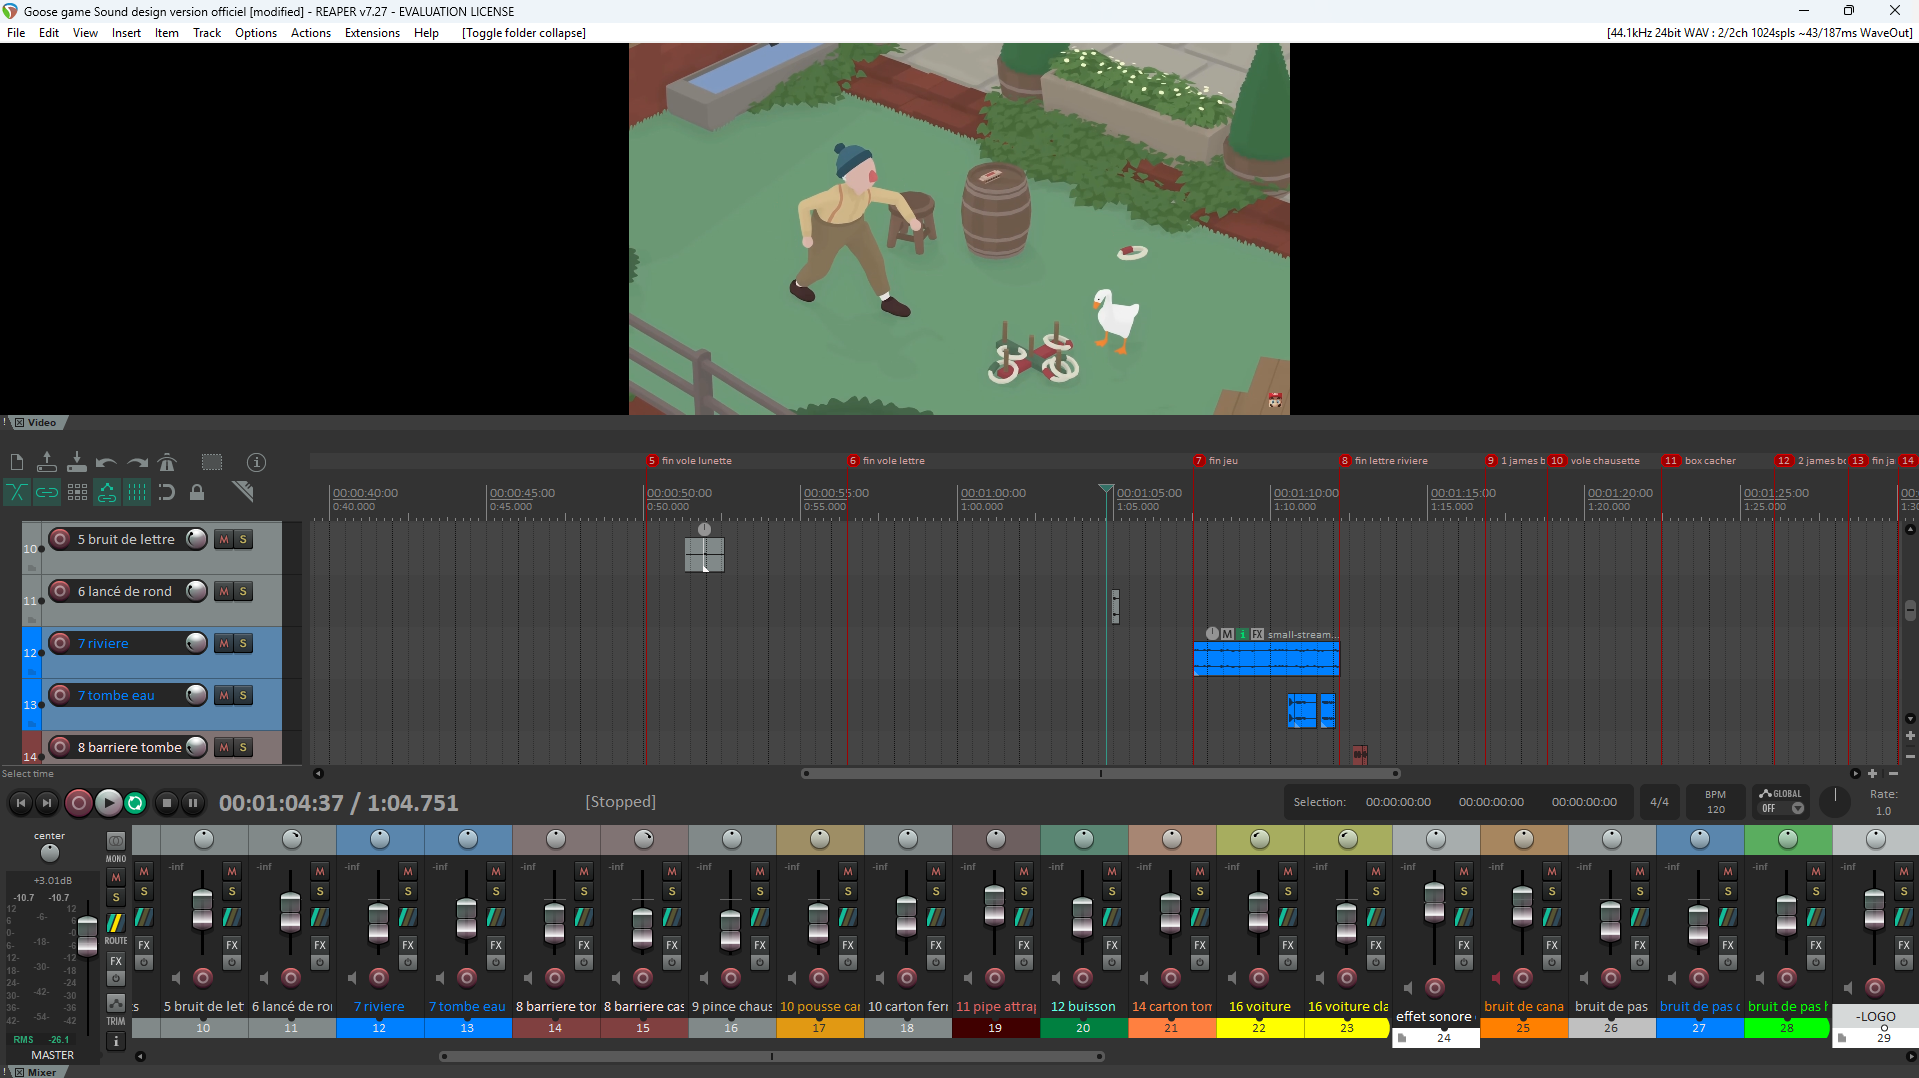Toggle the green Repeat loop button
Viewport: 1919px width, 1078px height.
tap(135, 803)
